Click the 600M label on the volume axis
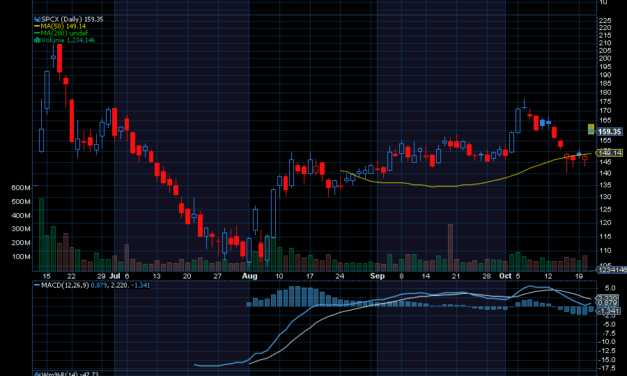 (x=21, y=188)
